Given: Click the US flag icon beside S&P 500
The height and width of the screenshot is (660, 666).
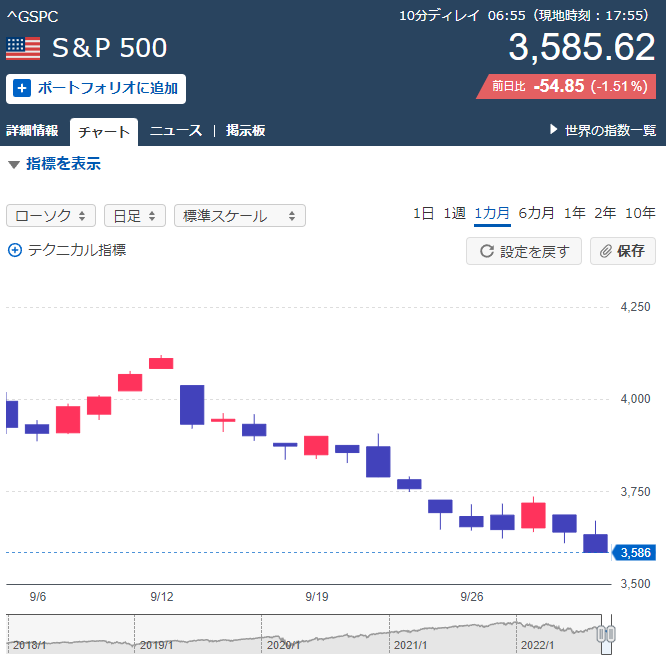Looking at the screenshot, I should pyautogui.click(x=23, y=48).
